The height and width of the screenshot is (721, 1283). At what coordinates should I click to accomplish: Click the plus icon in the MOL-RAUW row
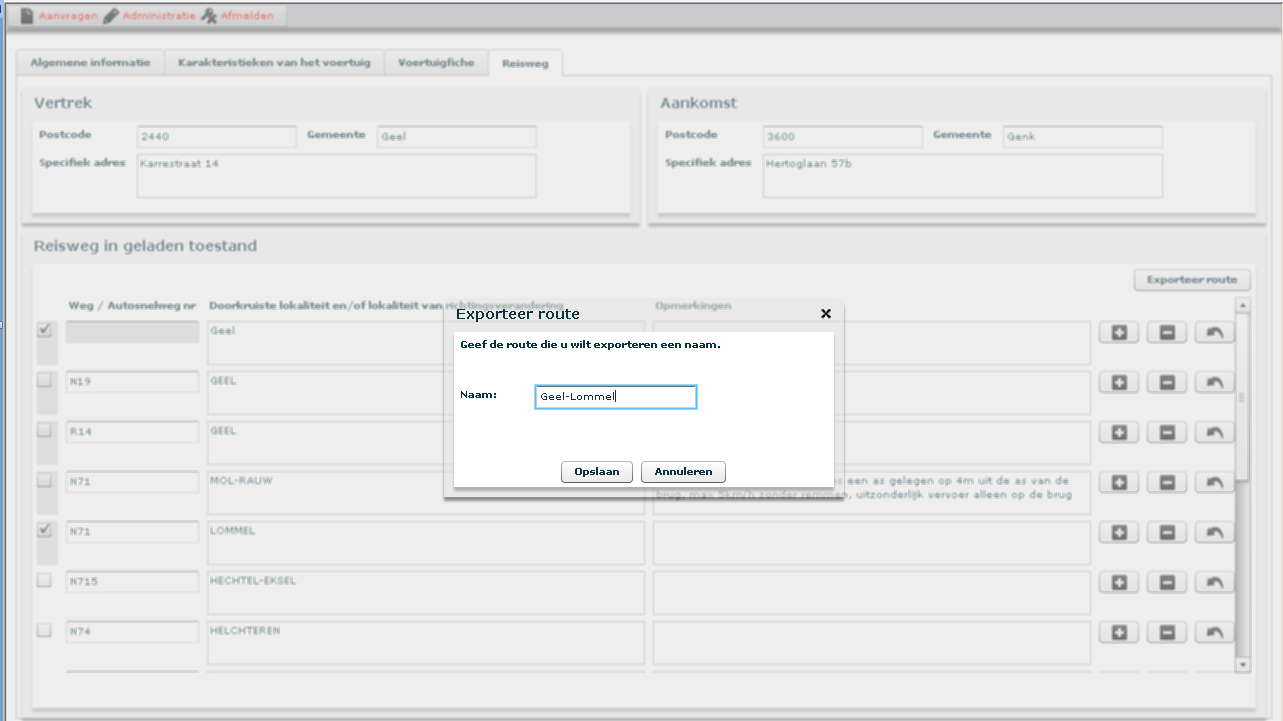(x=1119, y=482)
